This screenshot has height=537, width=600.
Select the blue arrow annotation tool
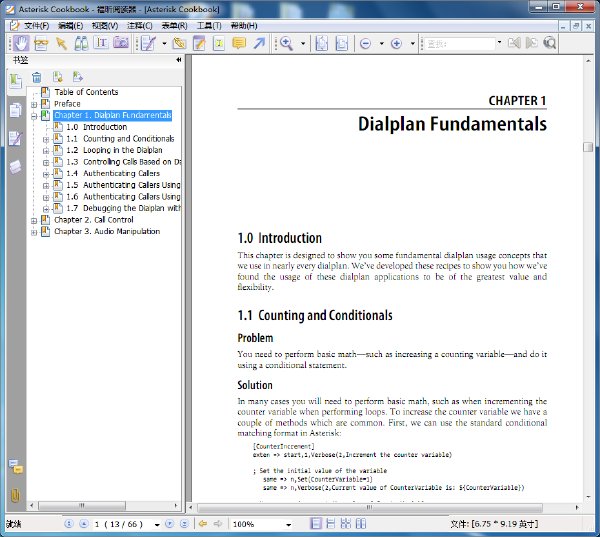(x=259, y=43)
